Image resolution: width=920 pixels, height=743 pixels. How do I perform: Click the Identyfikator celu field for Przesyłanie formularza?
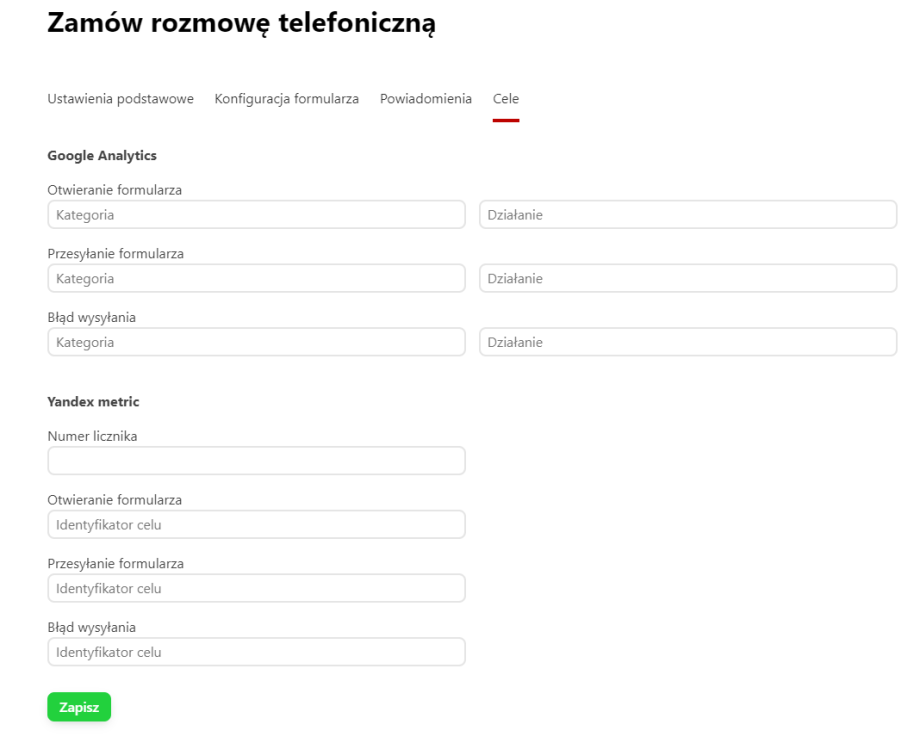(256, 588)
